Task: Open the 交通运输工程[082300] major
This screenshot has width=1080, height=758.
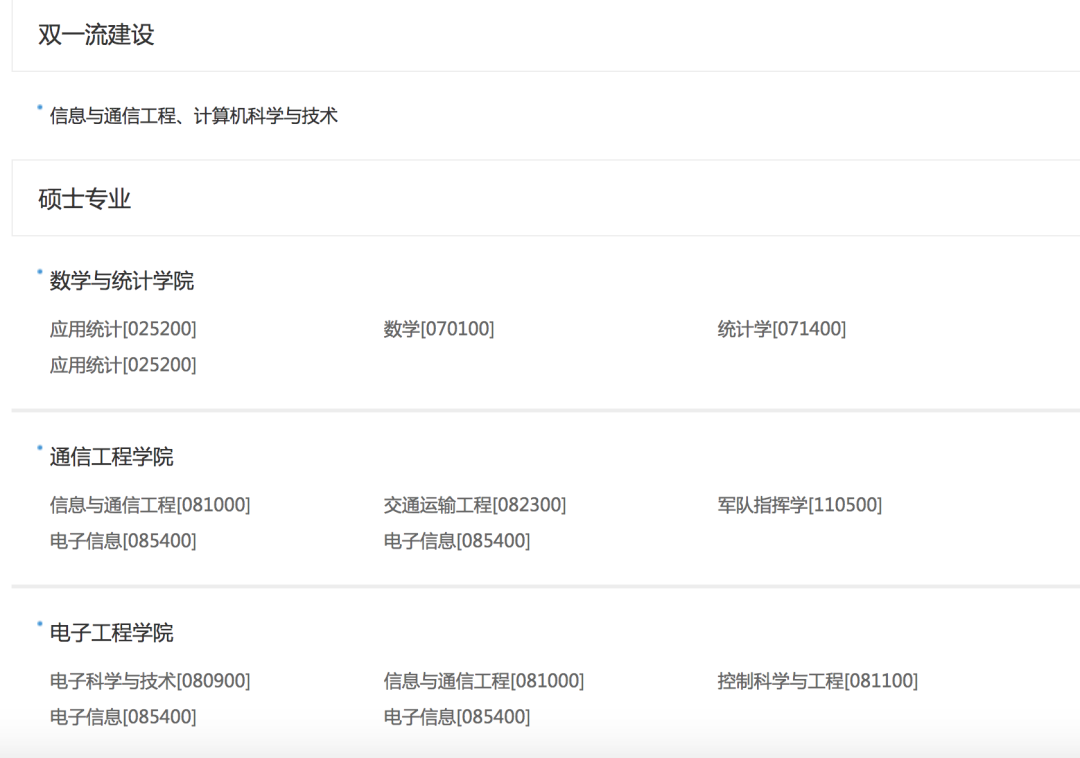Action: coord(474,505)
